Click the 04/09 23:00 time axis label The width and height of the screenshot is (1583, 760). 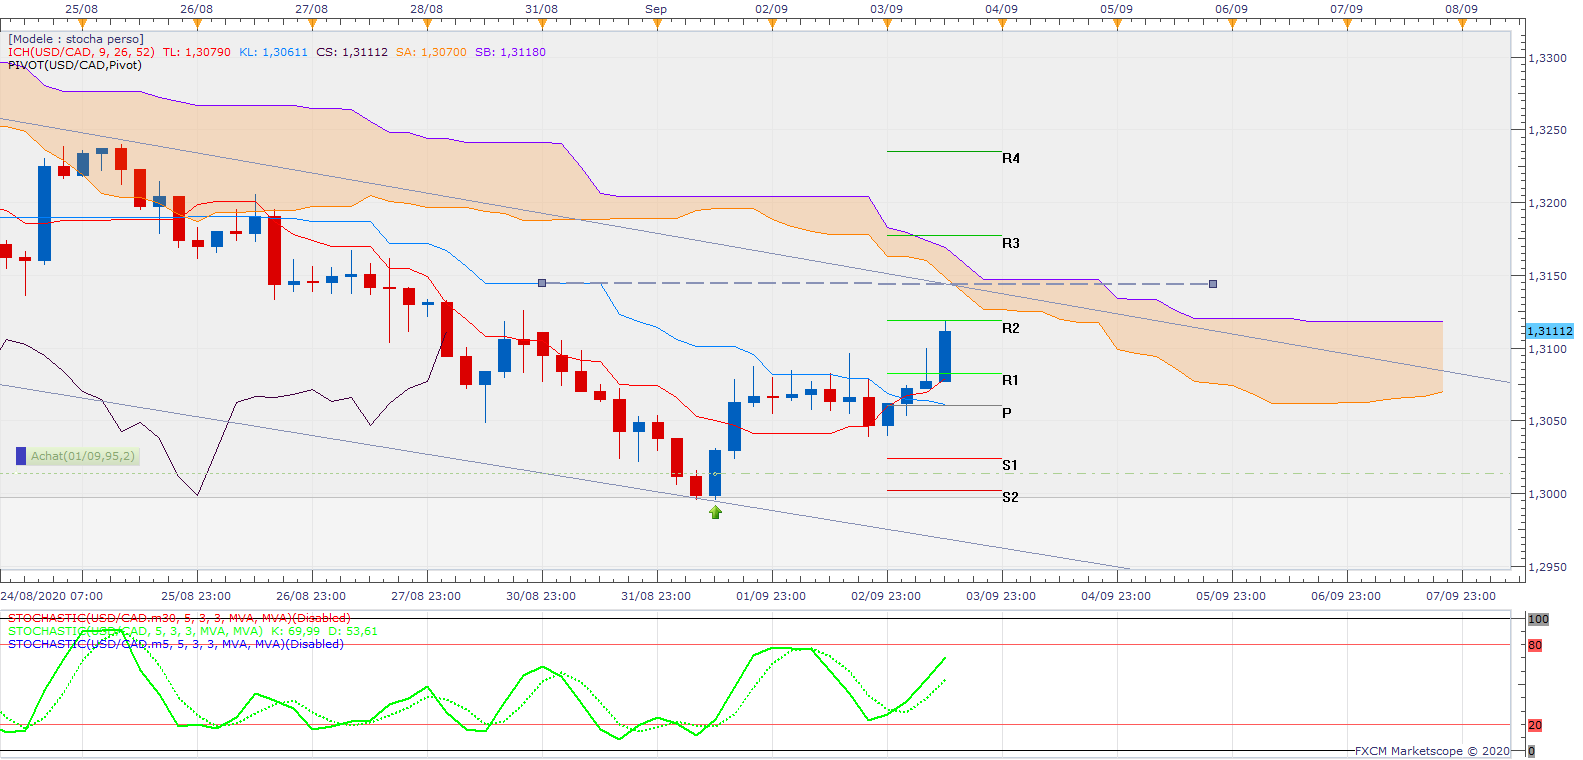1116,596
